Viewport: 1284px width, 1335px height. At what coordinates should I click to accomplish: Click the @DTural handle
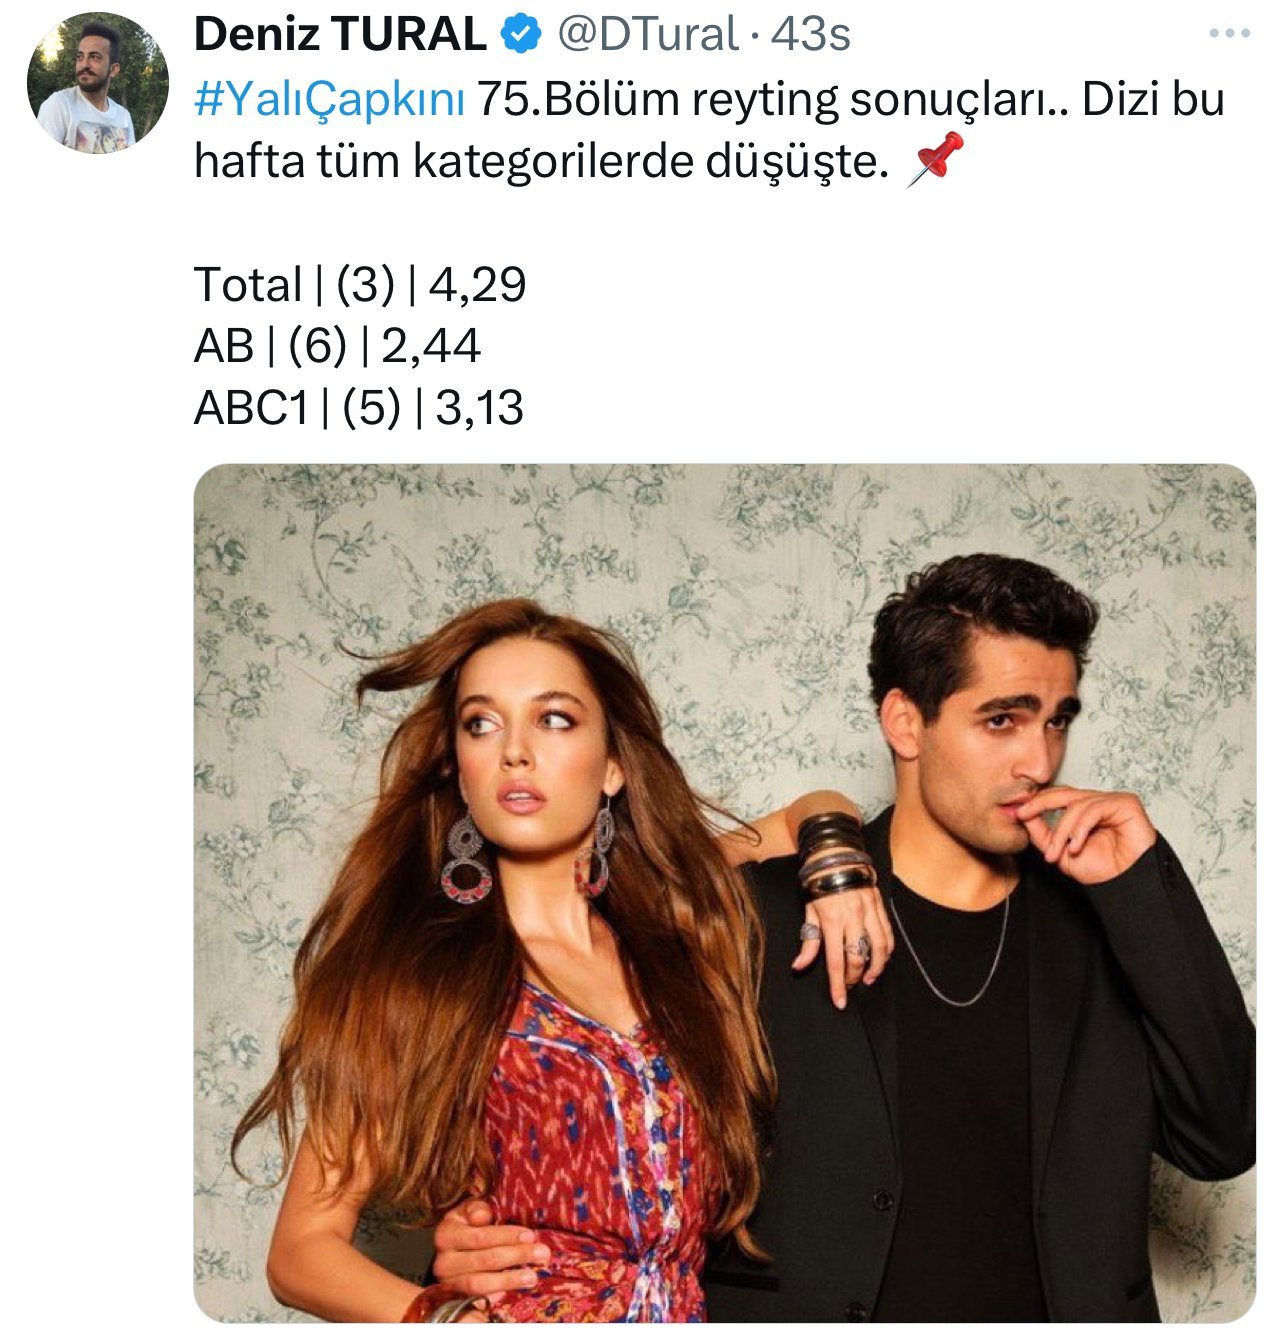pos(647,35)
